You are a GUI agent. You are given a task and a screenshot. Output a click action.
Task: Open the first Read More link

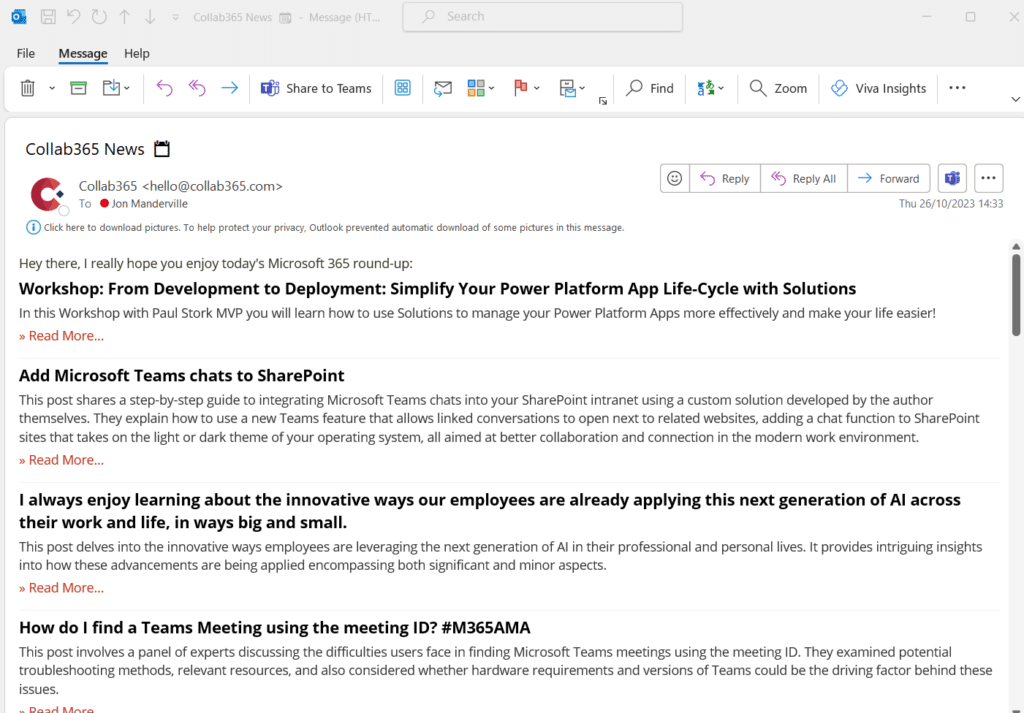(61, 335)
